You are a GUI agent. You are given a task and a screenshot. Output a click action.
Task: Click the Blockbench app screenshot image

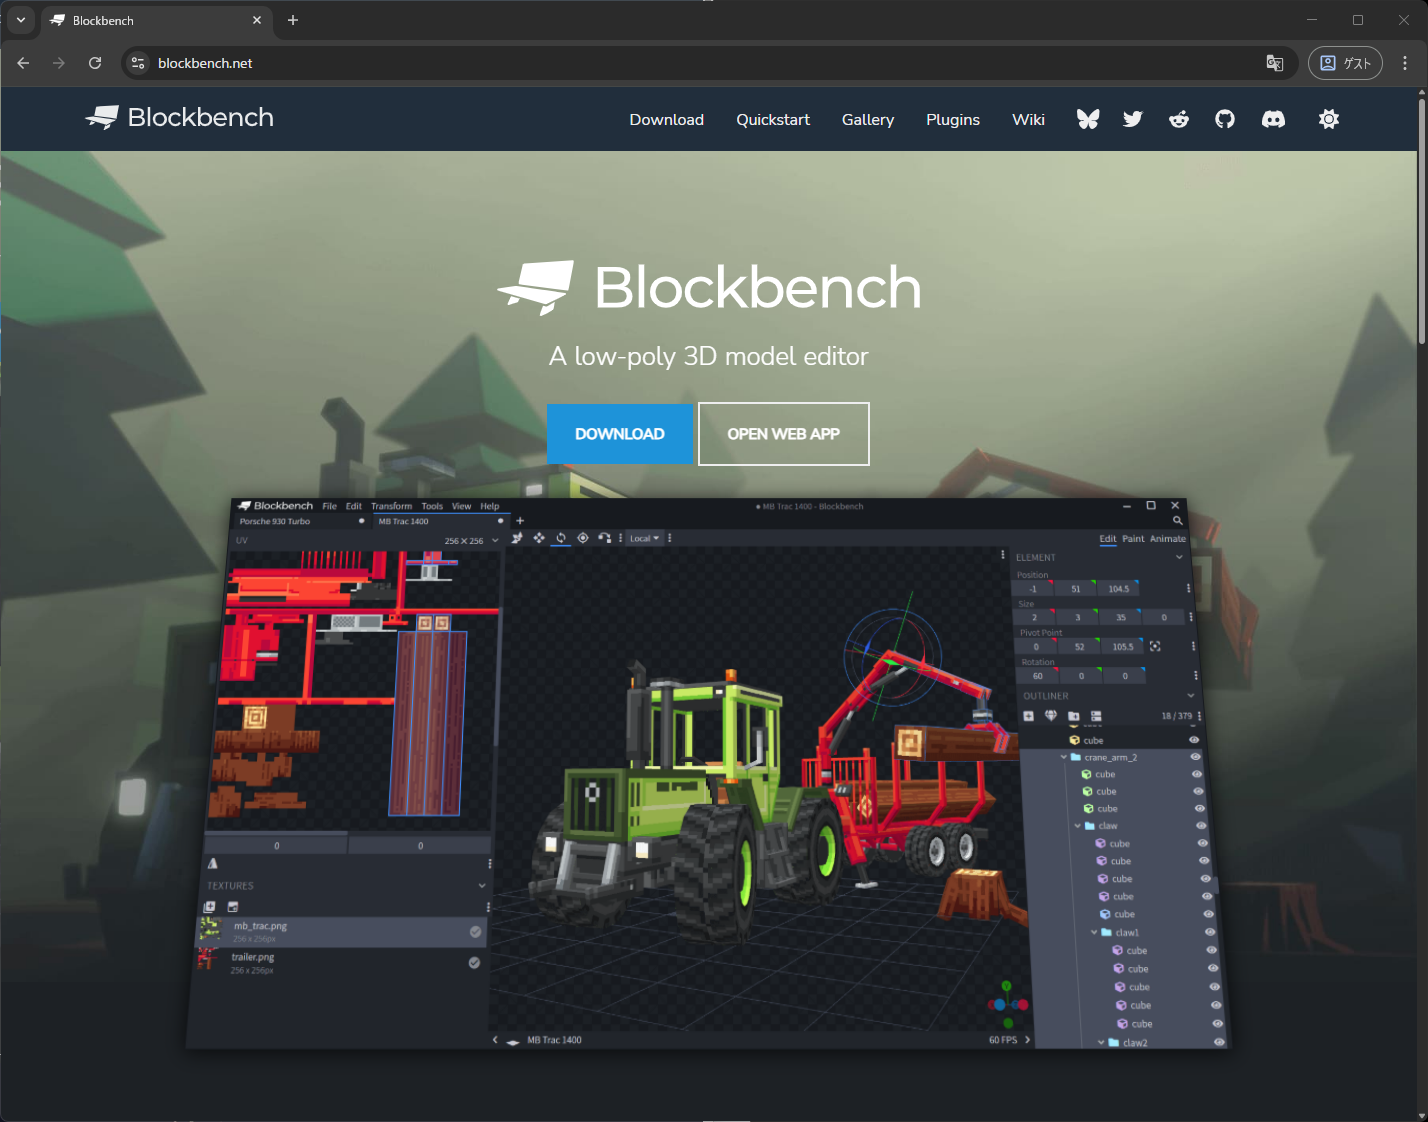tap(707, 773)
